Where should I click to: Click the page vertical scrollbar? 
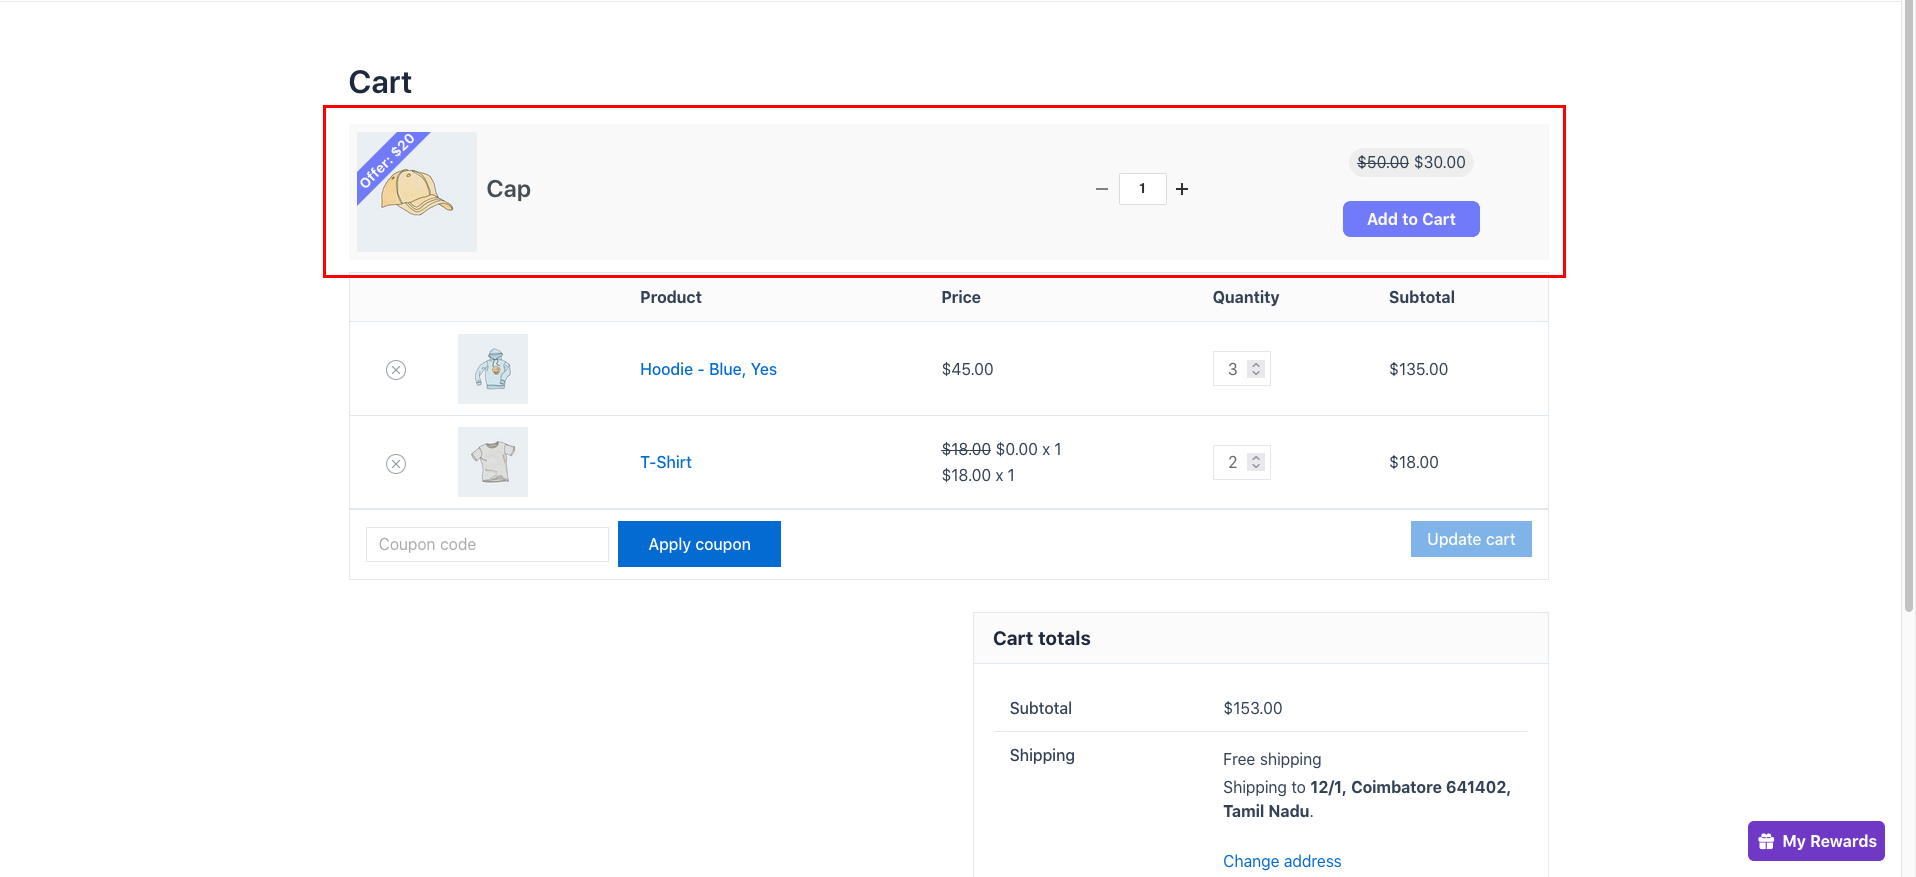1908,300
